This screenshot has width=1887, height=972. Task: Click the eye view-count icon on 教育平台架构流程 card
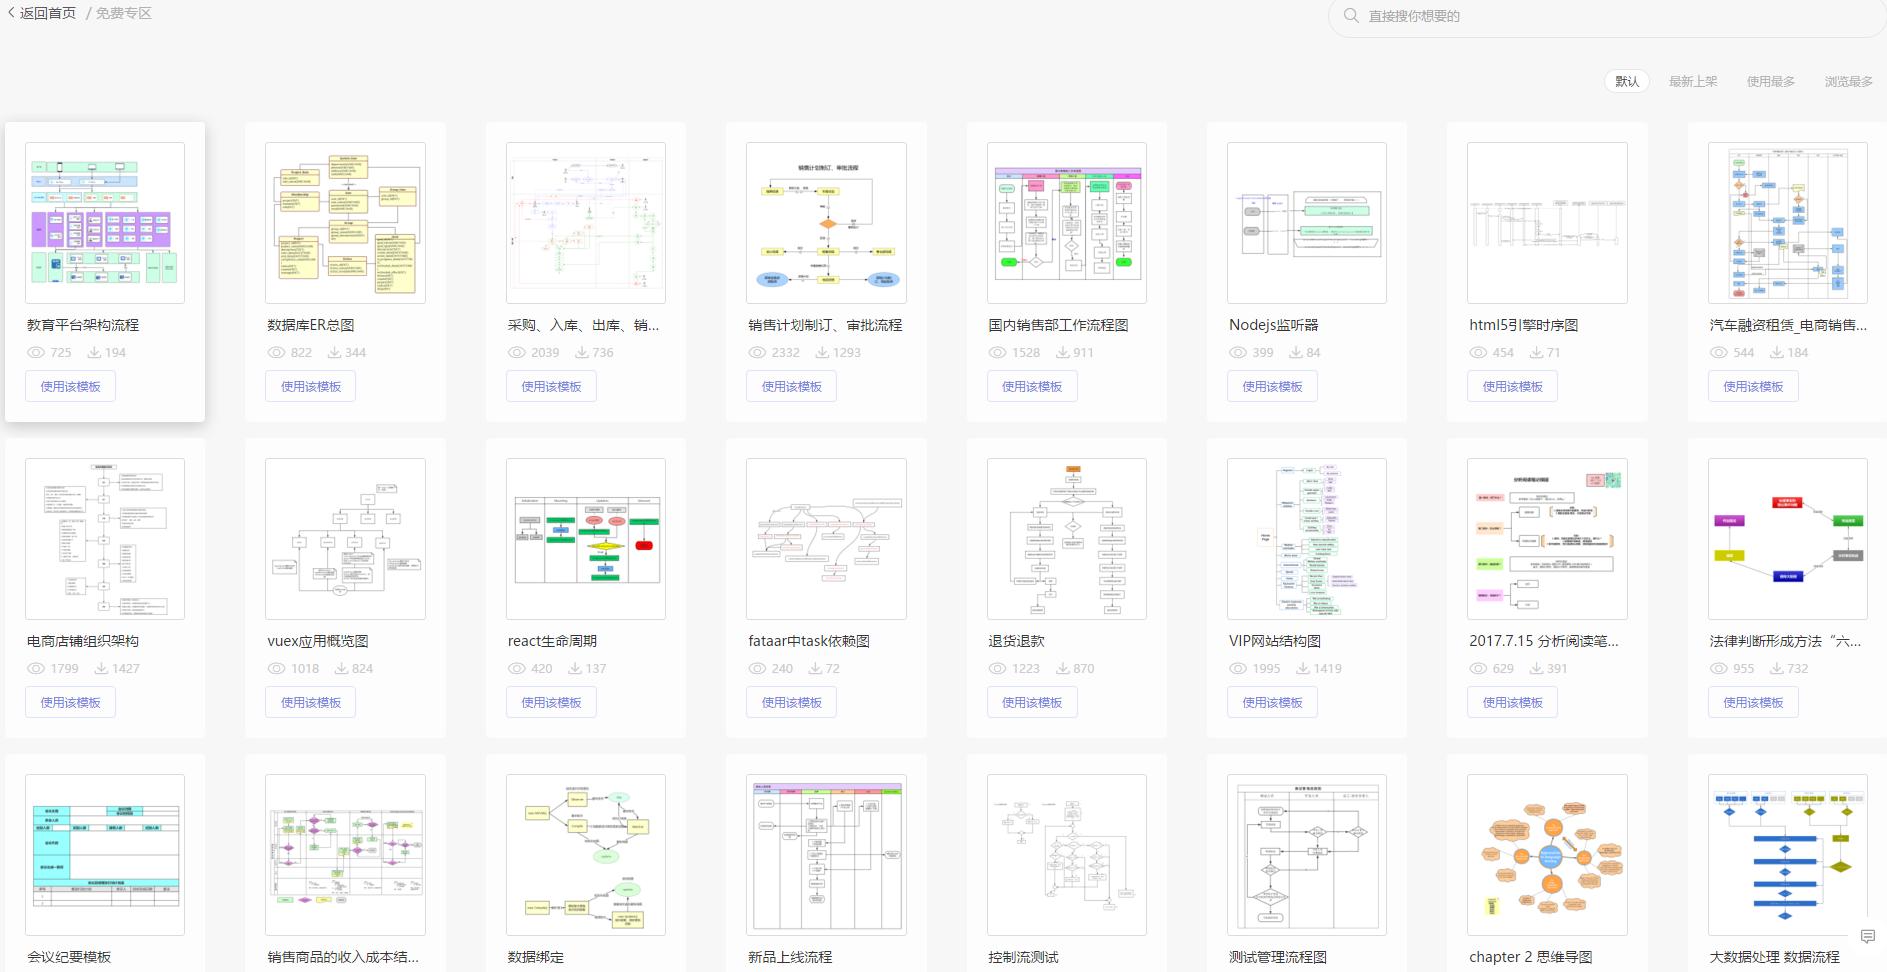[x=37, y=352]
